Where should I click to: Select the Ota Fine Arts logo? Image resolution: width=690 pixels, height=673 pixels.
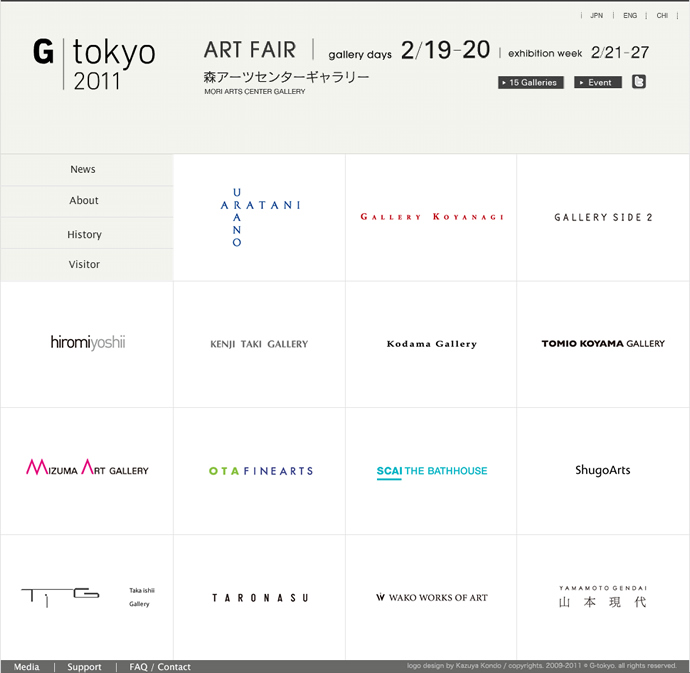click(261, 471)
